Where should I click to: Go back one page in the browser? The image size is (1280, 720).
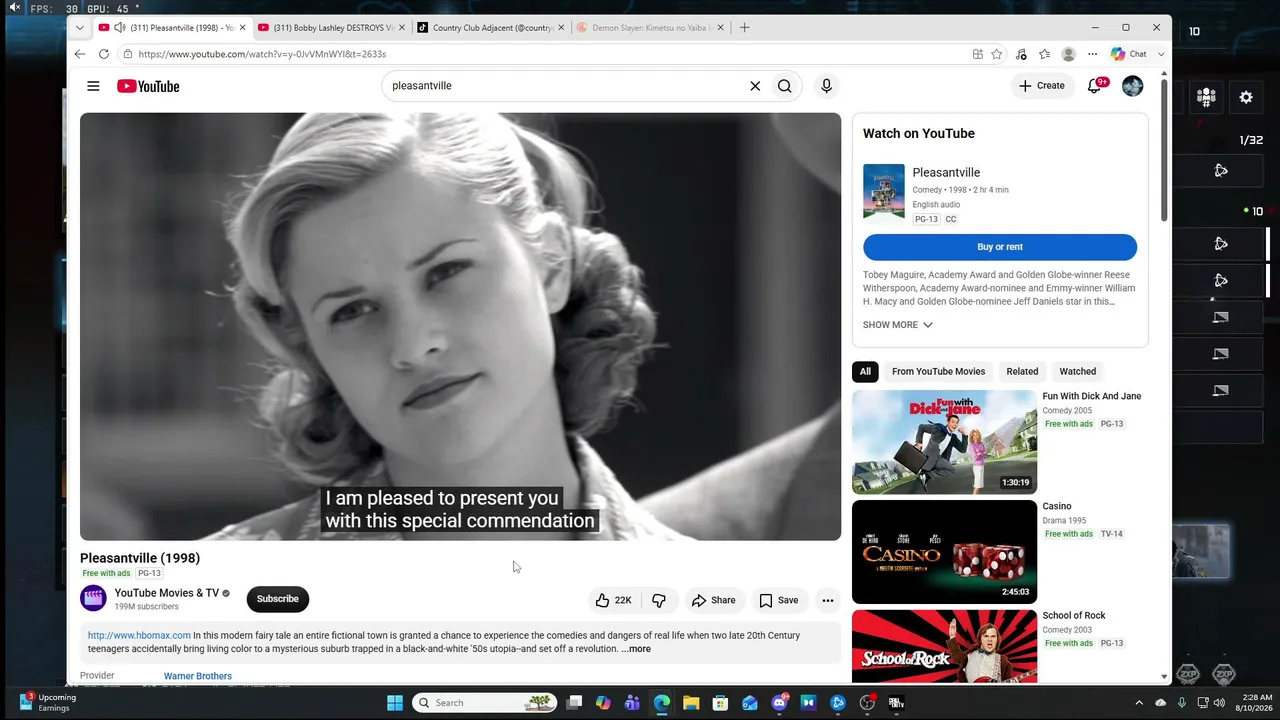point(80,54)
